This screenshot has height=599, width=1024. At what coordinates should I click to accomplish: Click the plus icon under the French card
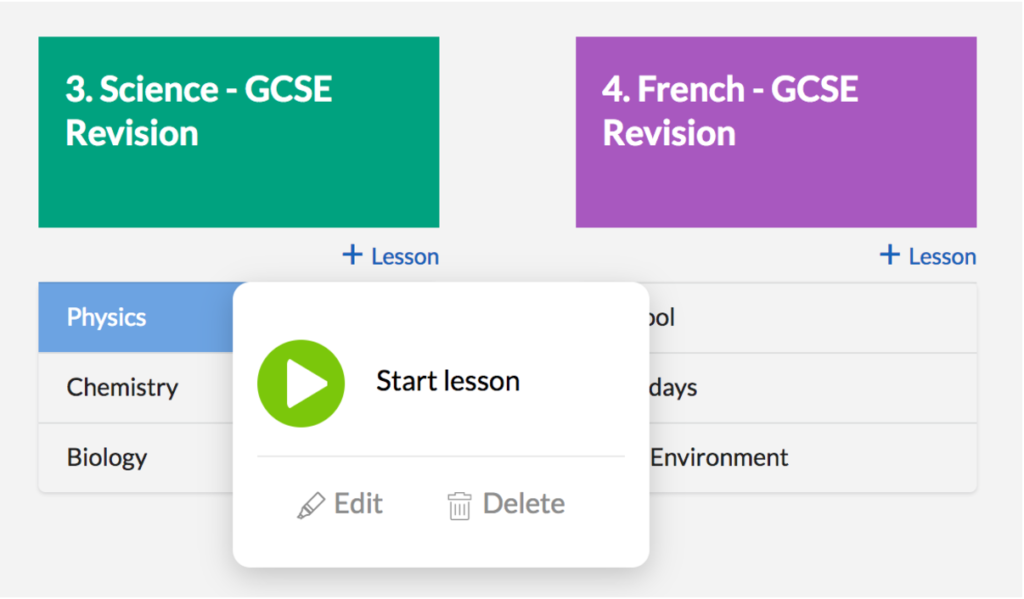click(889, 256)
